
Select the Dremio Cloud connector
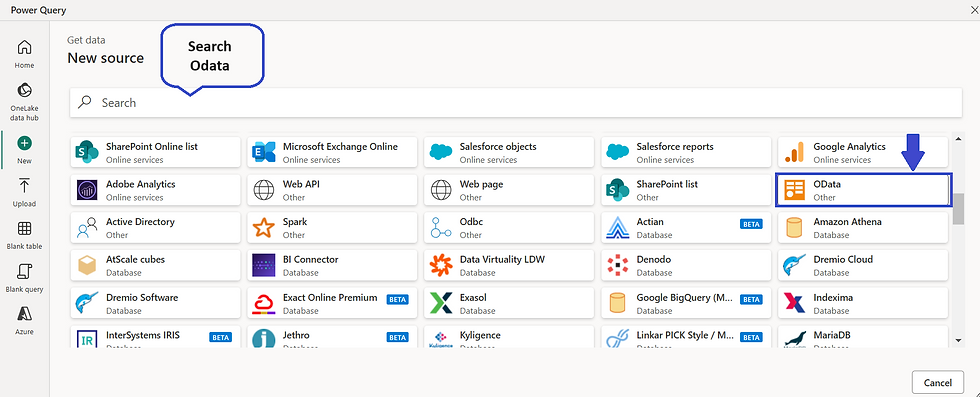click(862, 265)
